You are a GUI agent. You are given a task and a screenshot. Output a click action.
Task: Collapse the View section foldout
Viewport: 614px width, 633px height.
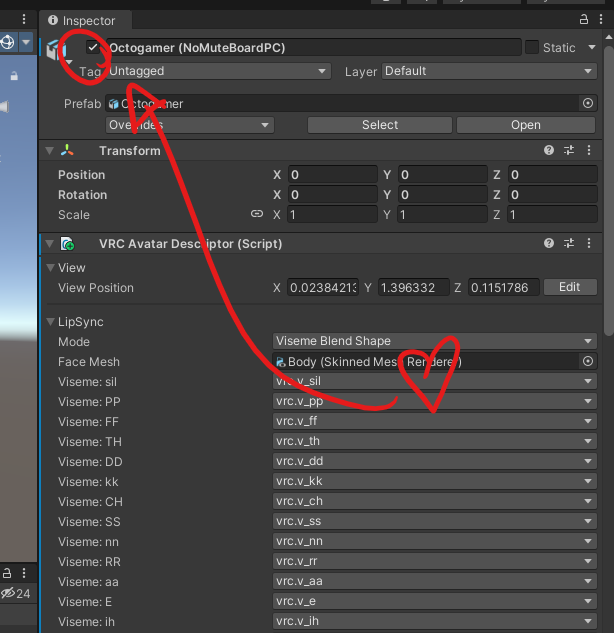point(50,268)
